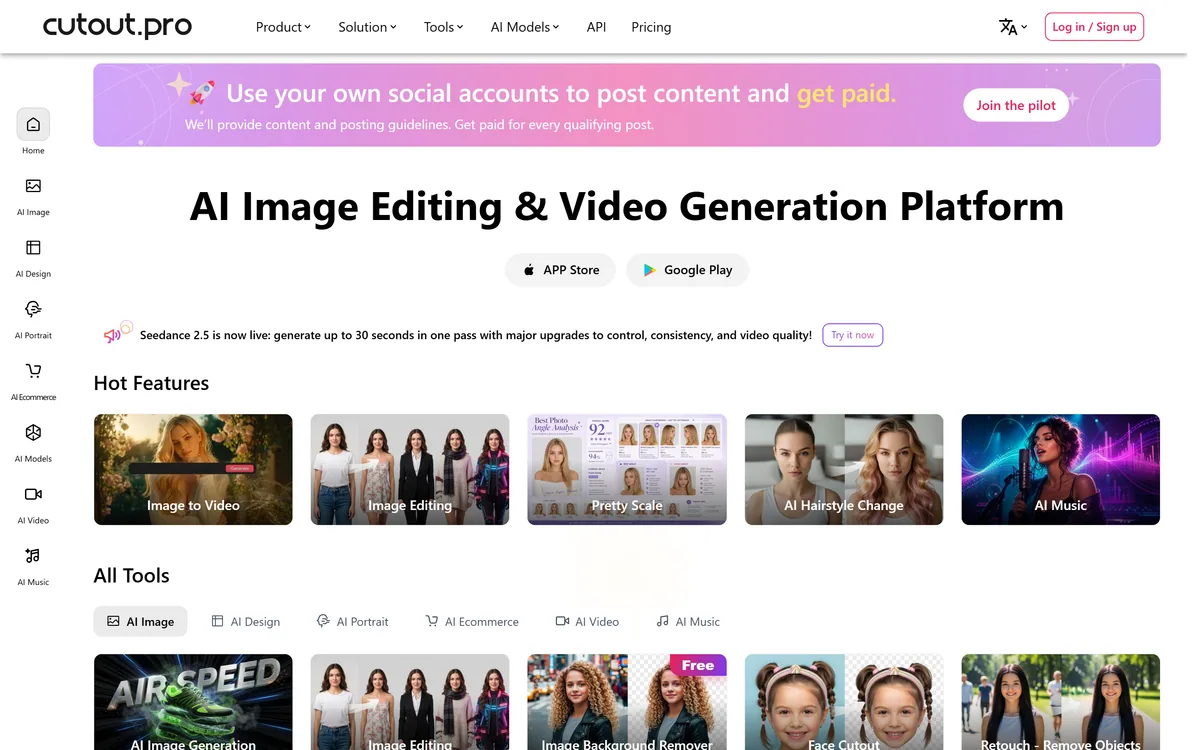Switch to the AI Ecommerce tools tab
The height and width of the screenshot is (750, 1200).
pyautogui.click(x=472, y=621)
